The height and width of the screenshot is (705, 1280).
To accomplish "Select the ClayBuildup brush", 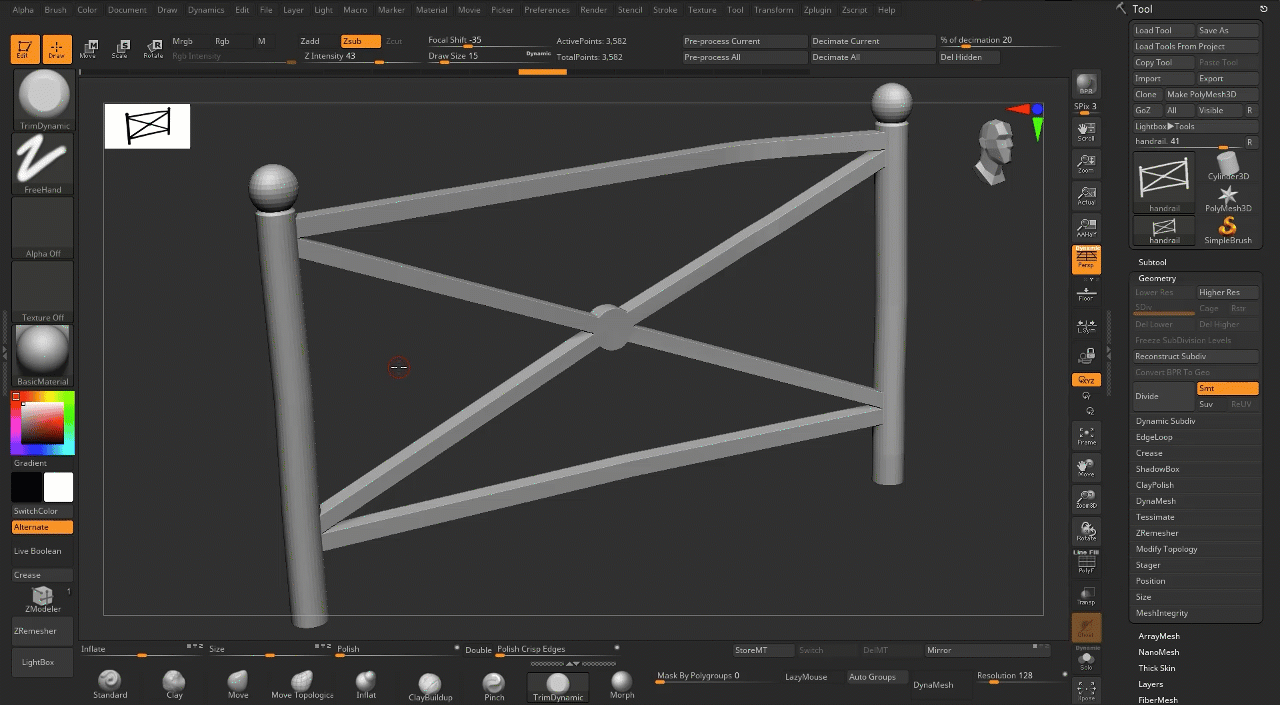I will click(x=430, y=685).
